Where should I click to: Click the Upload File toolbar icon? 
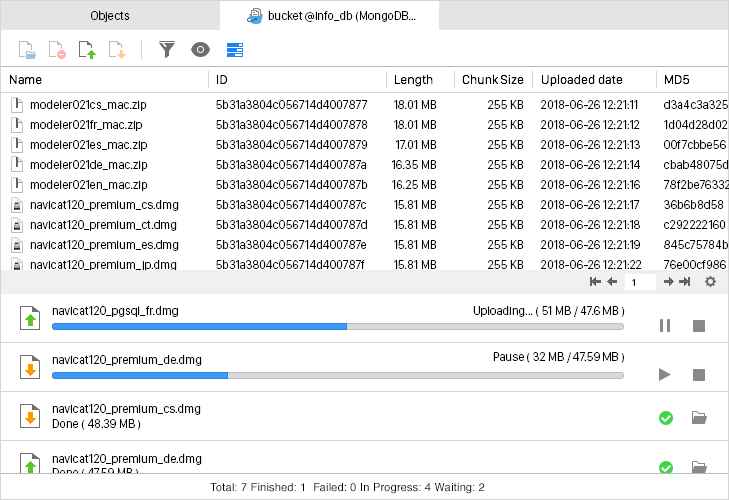pyautogui.click(x=87, y=50)
